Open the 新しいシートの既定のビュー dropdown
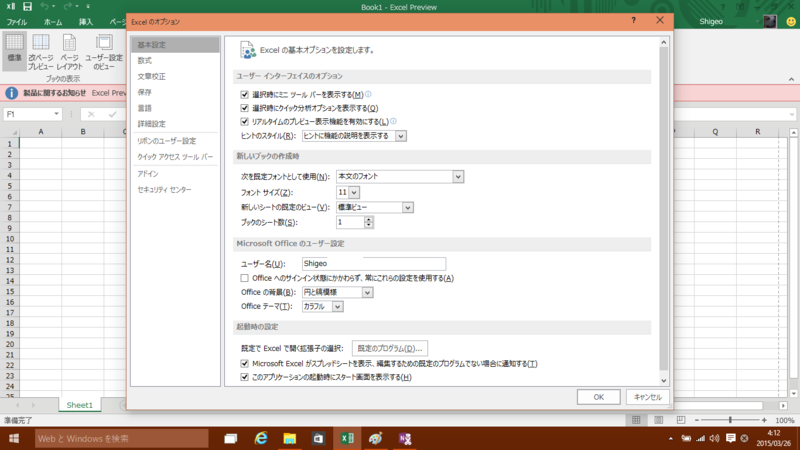Screen dimensions: 800x450 click(x=407, y=207)
